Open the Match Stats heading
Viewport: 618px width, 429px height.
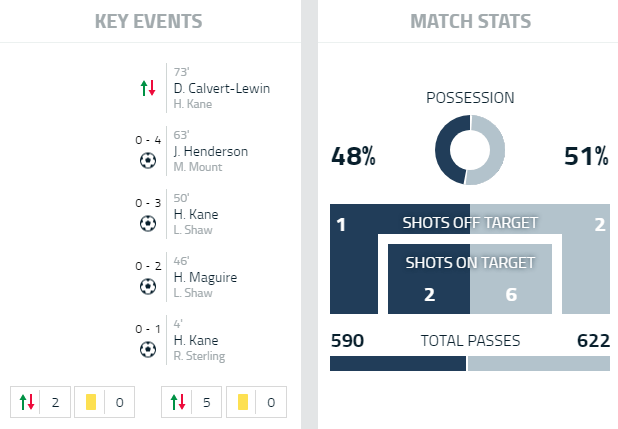point(470,21)
